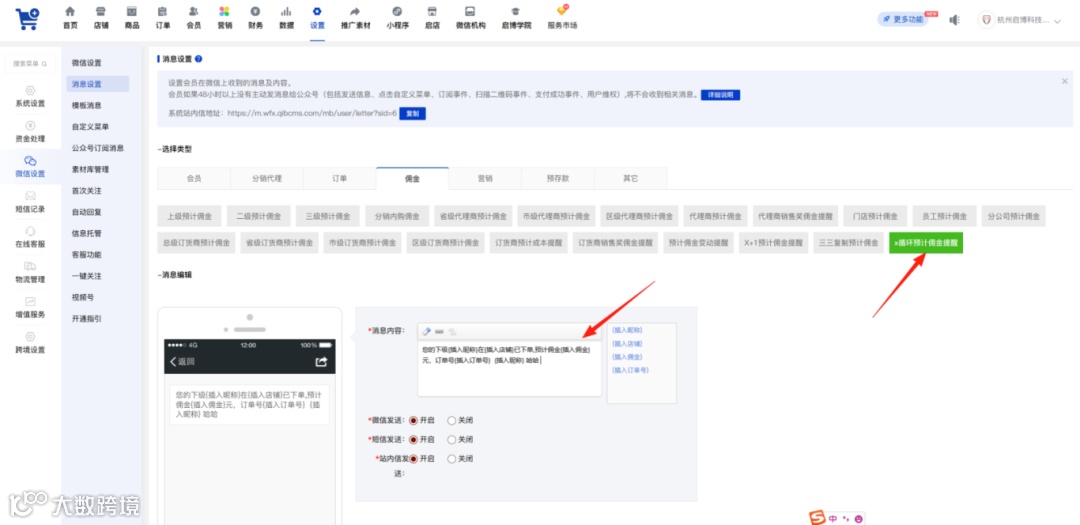This screenshot has width=1080, height=525.
Task: Open the 数据 data section
Action: 287,17
